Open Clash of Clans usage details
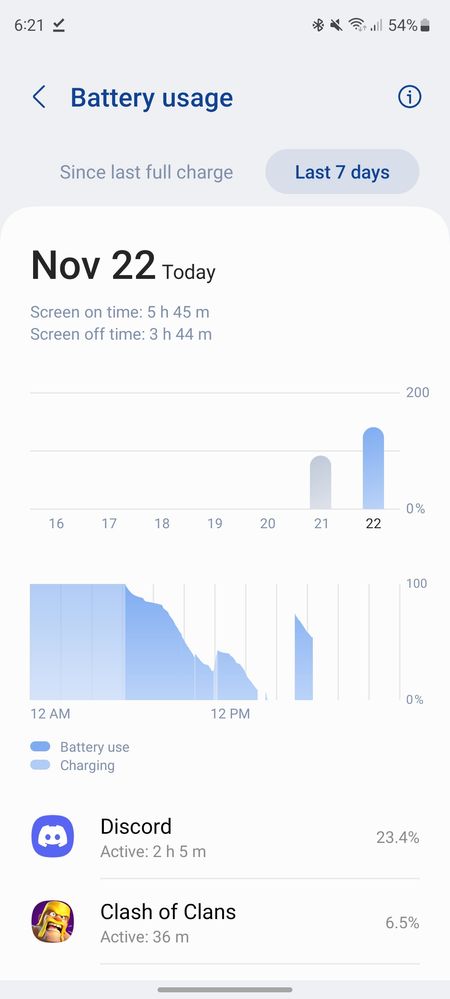This screenshot has width=450, height=999. (x=225, y=922)
